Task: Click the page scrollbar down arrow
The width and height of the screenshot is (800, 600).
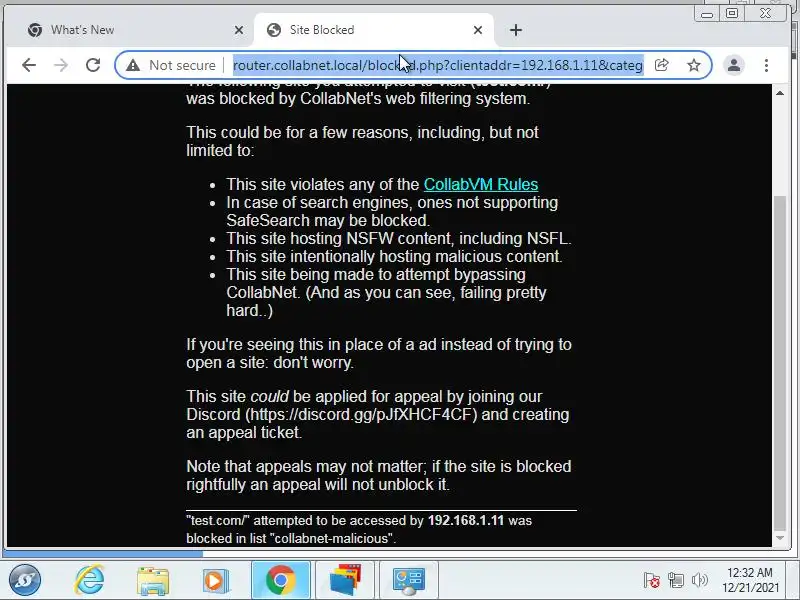Action: (x=780, y=538)
